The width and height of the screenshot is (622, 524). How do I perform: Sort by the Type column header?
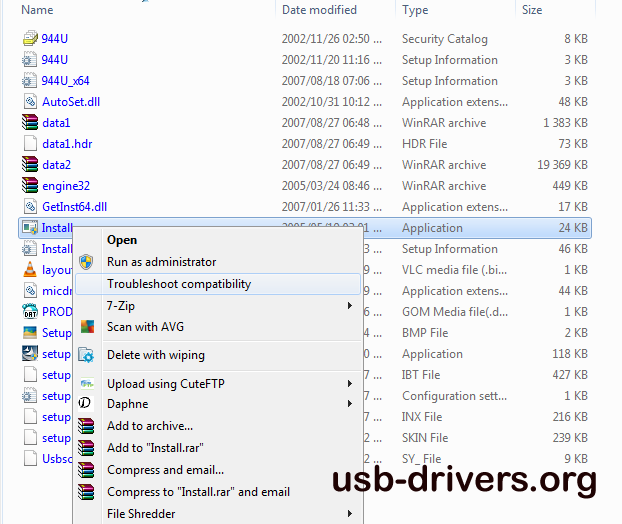tap(415, 10)
